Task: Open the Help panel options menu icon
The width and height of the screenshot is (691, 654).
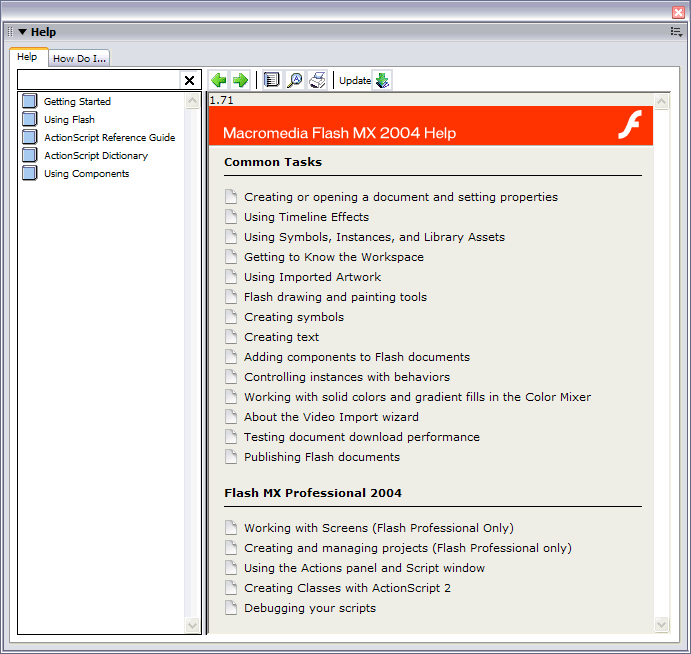Action: point(676,32)
